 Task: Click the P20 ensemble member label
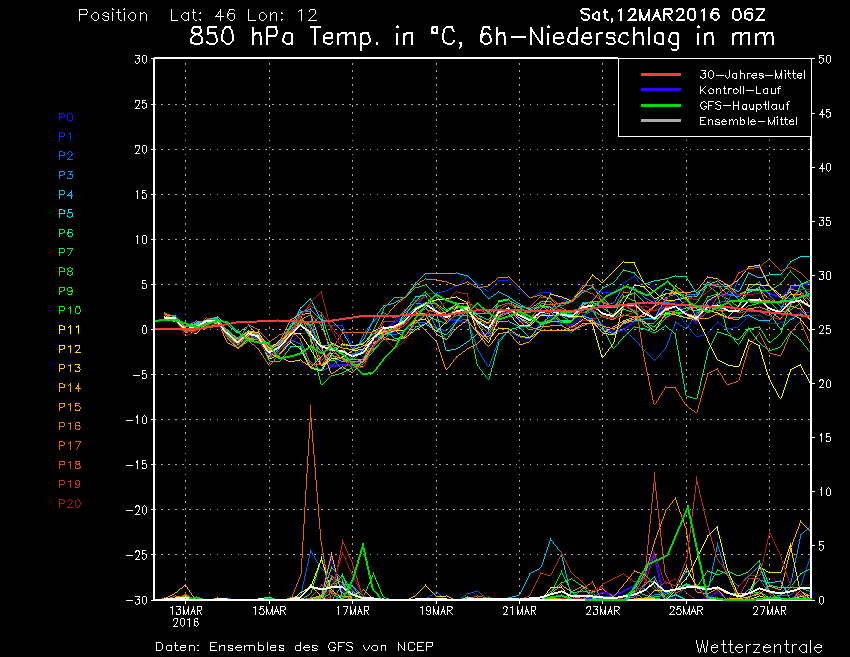69,503
